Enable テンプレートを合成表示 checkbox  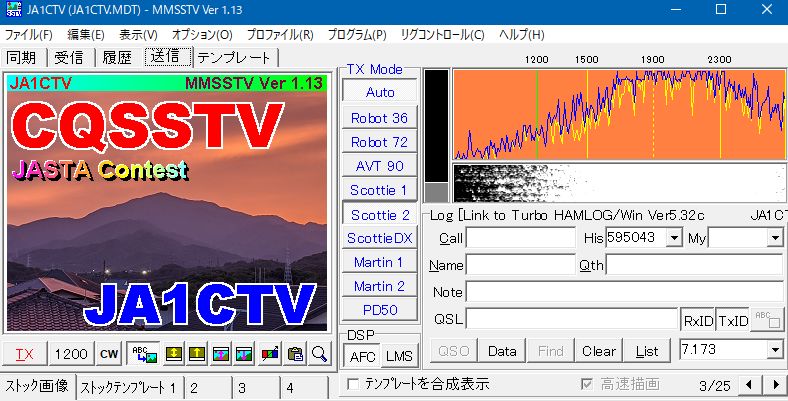[354, 384]
